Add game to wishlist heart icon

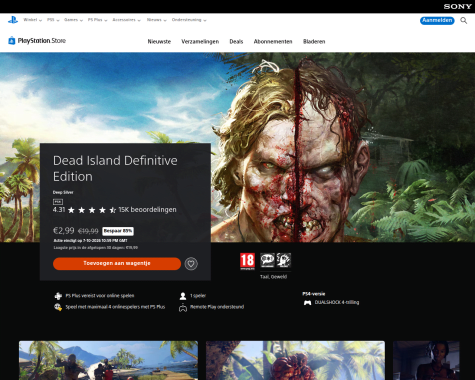click(x=191, y=264)
